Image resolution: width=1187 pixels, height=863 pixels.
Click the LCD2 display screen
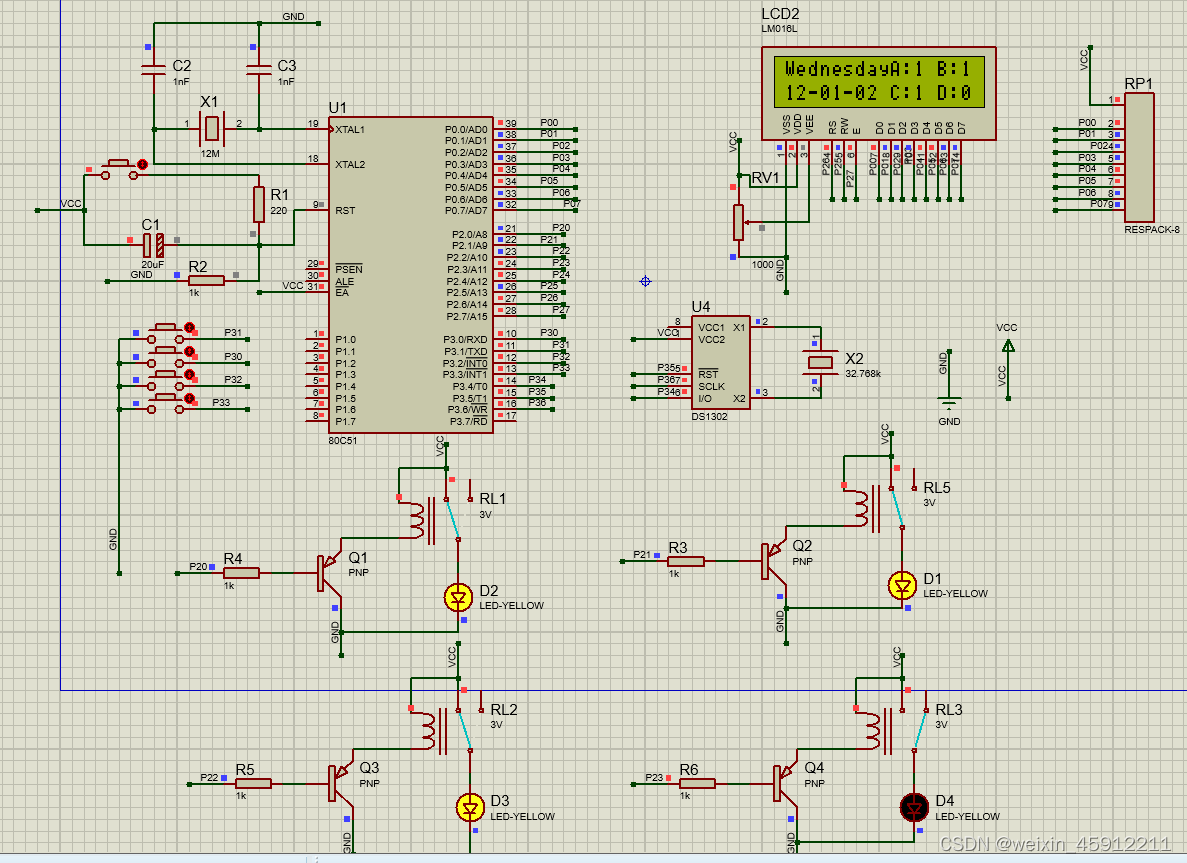(x=879, y=82)
